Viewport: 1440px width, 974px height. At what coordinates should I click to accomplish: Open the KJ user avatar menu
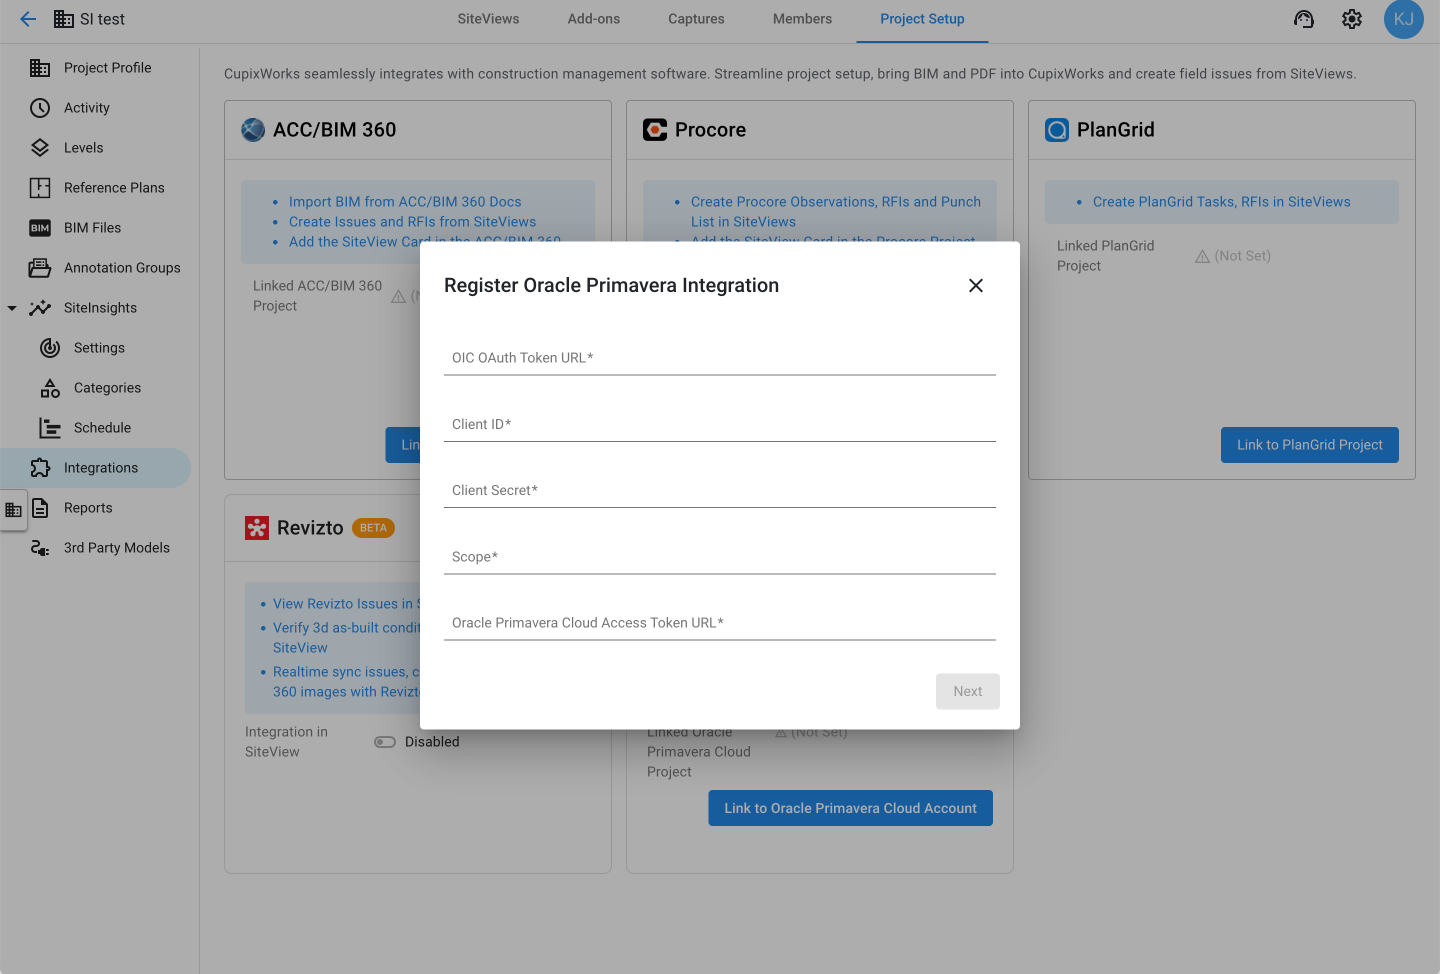tap(1404, 19)
